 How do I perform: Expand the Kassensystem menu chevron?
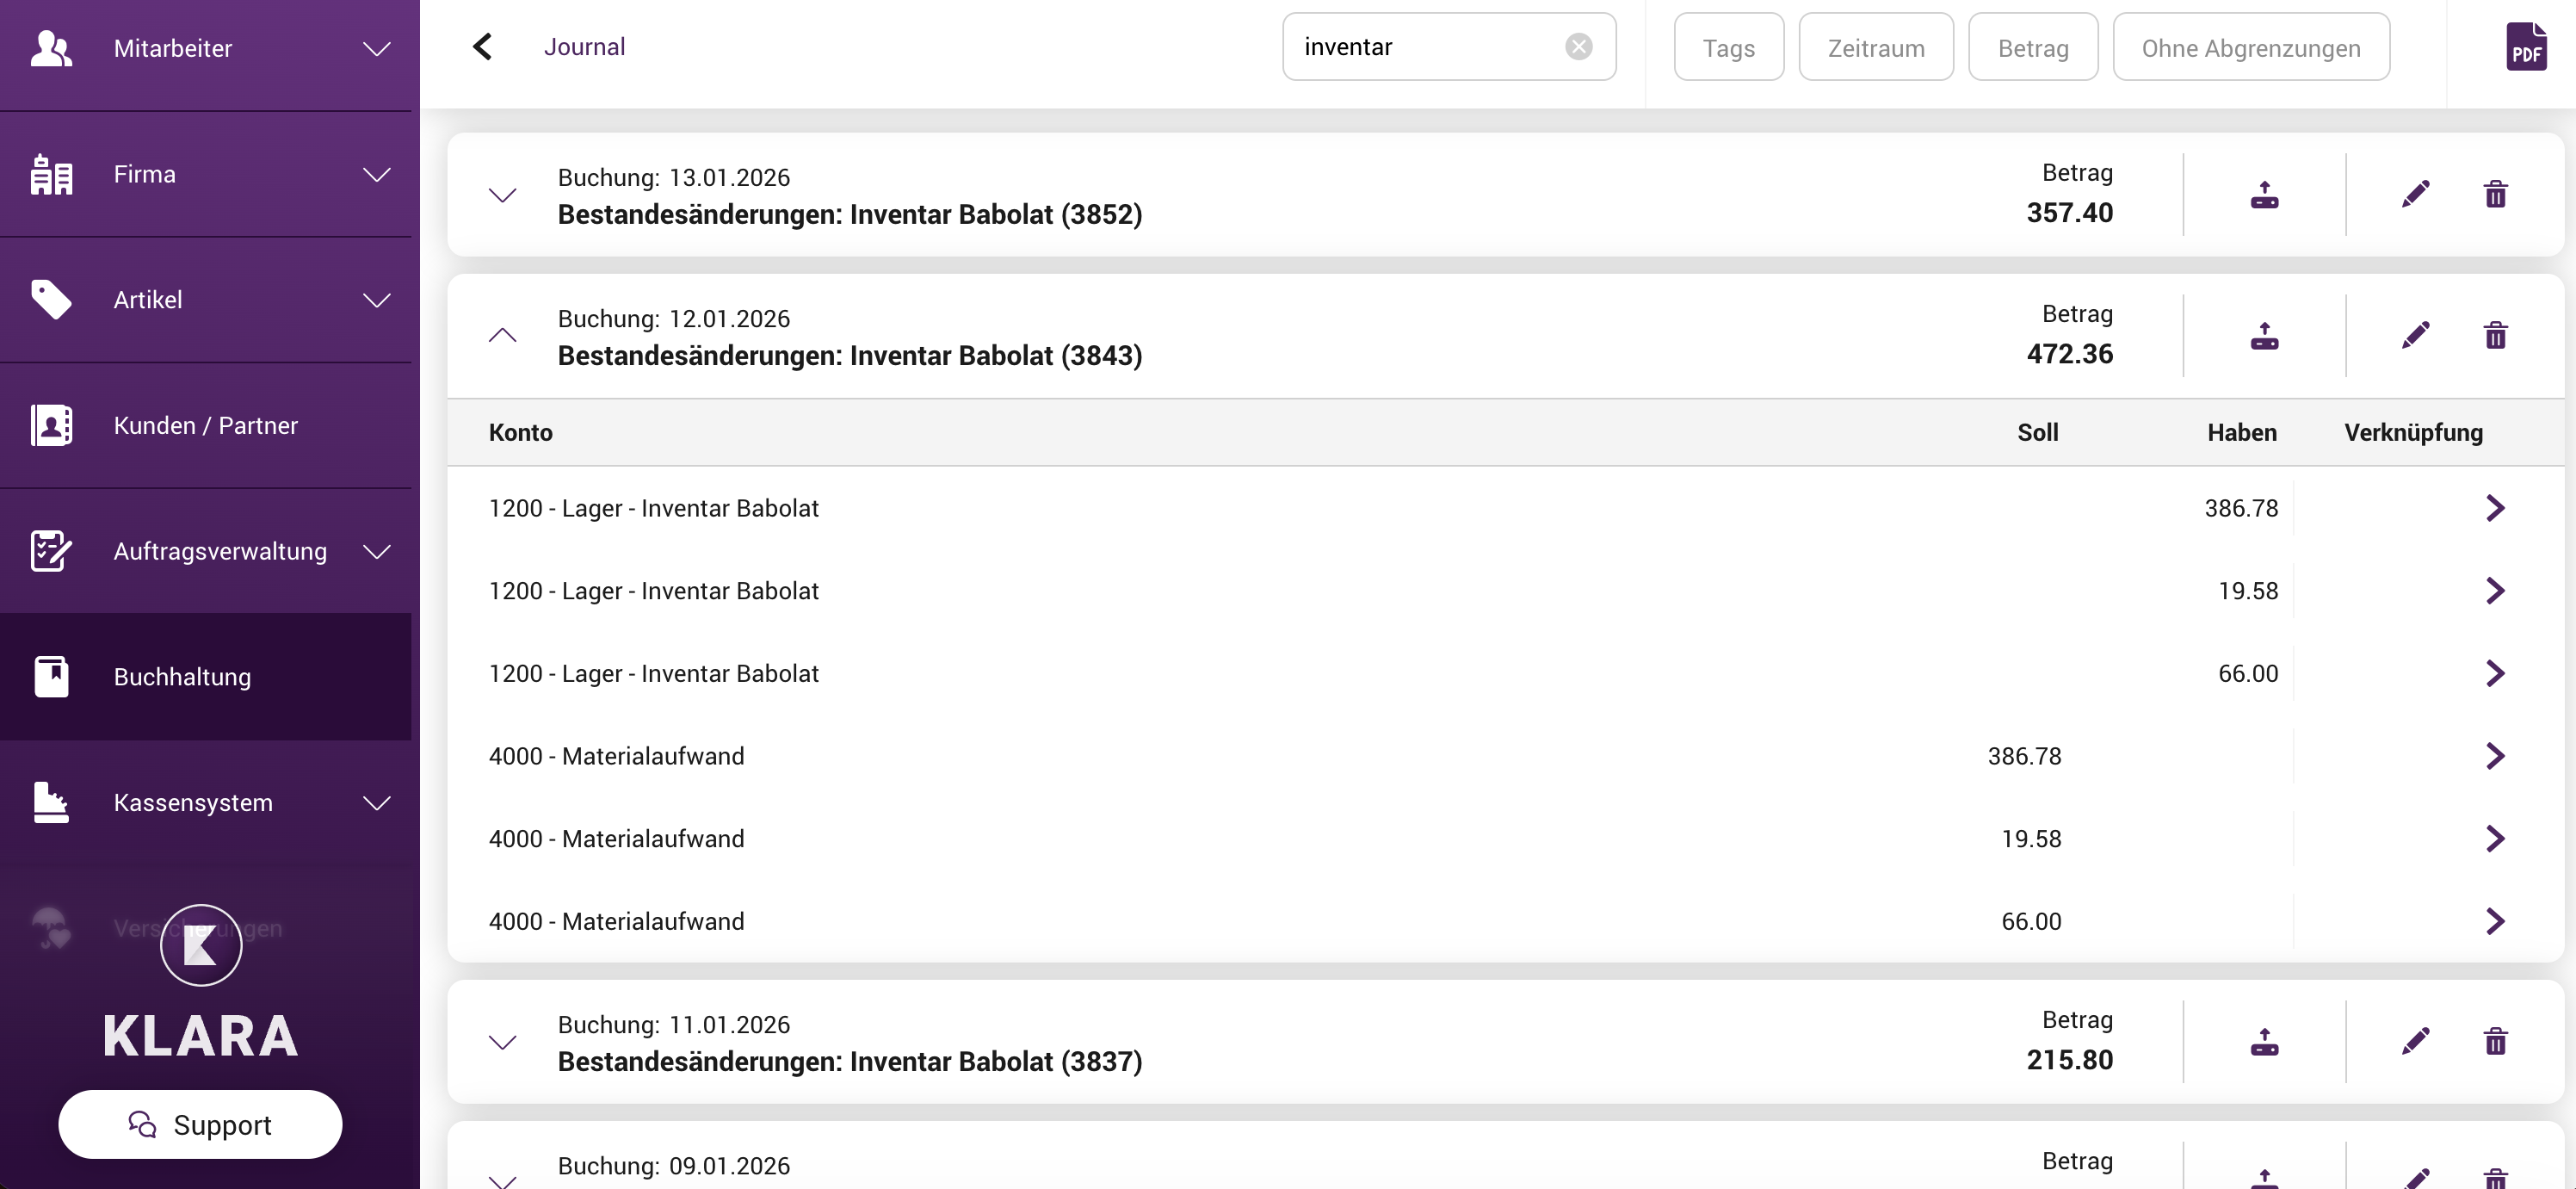point(376,804)
